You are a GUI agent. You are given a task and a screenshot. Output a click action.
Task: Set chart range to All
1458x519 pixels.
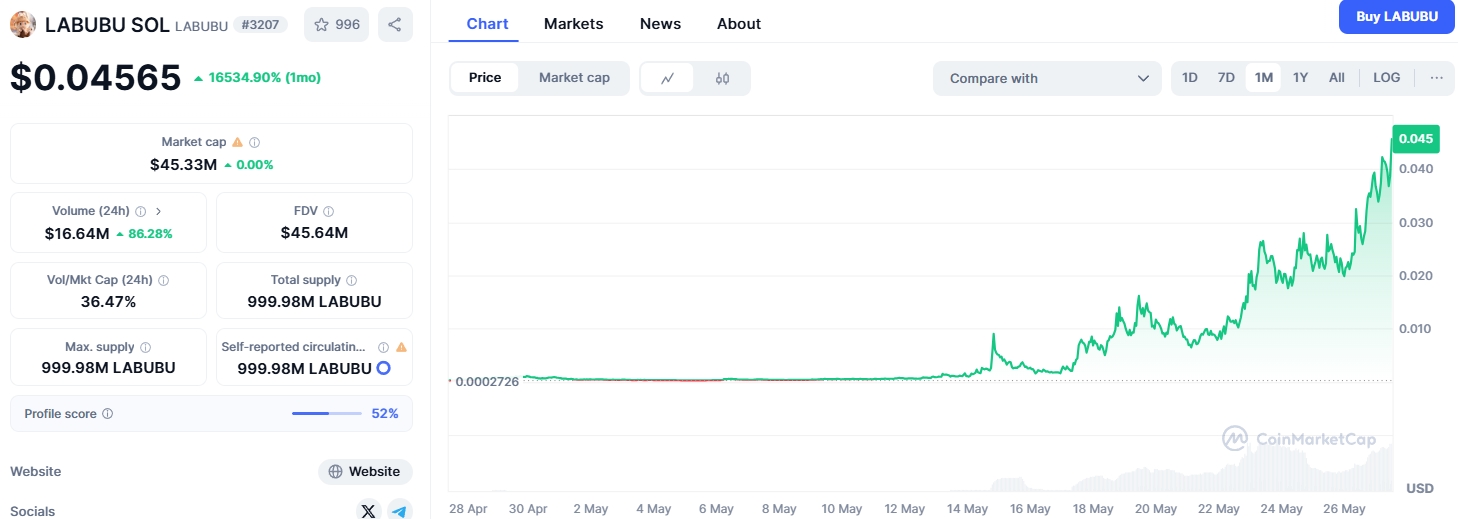pos(1337,78)
